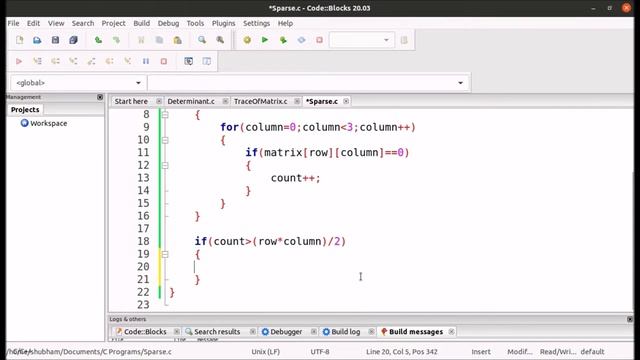Click the Find icon
Image resolution: width=640 pixels, height=360 pixels.
click(202, 40)
